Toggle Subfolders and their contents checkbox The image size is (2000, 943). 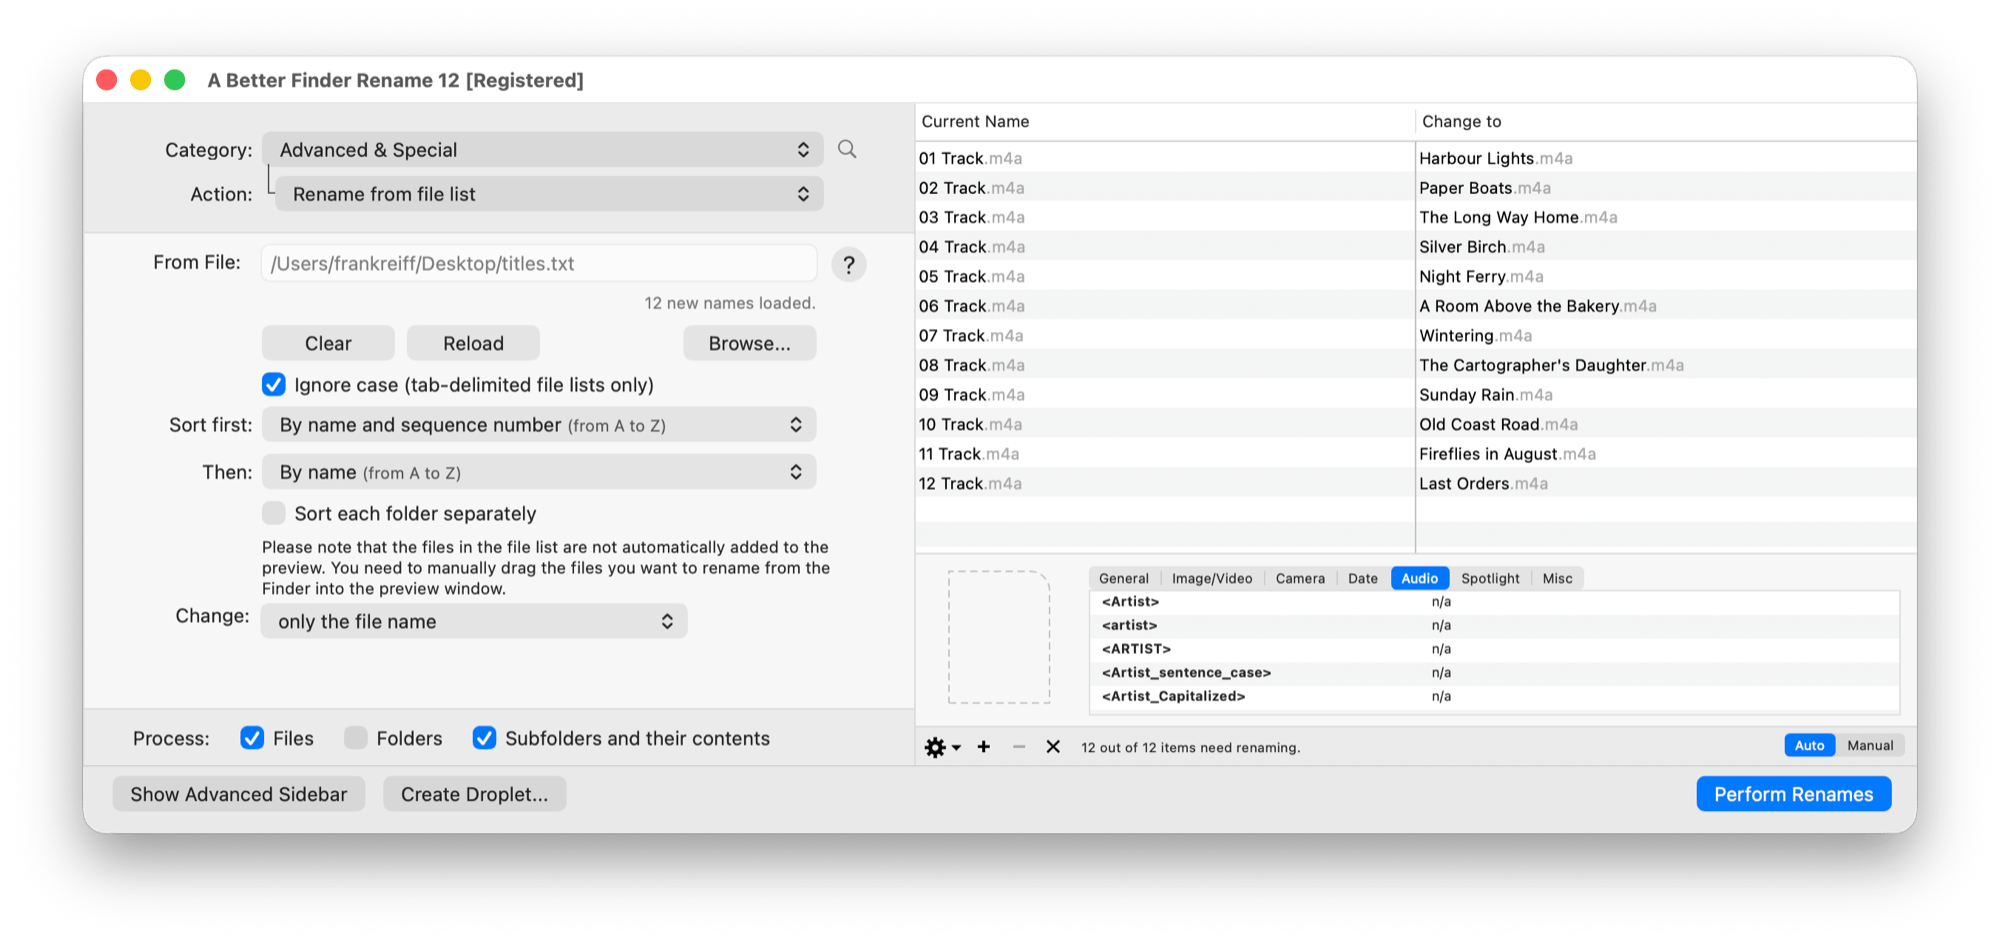[x=484, y=738]
